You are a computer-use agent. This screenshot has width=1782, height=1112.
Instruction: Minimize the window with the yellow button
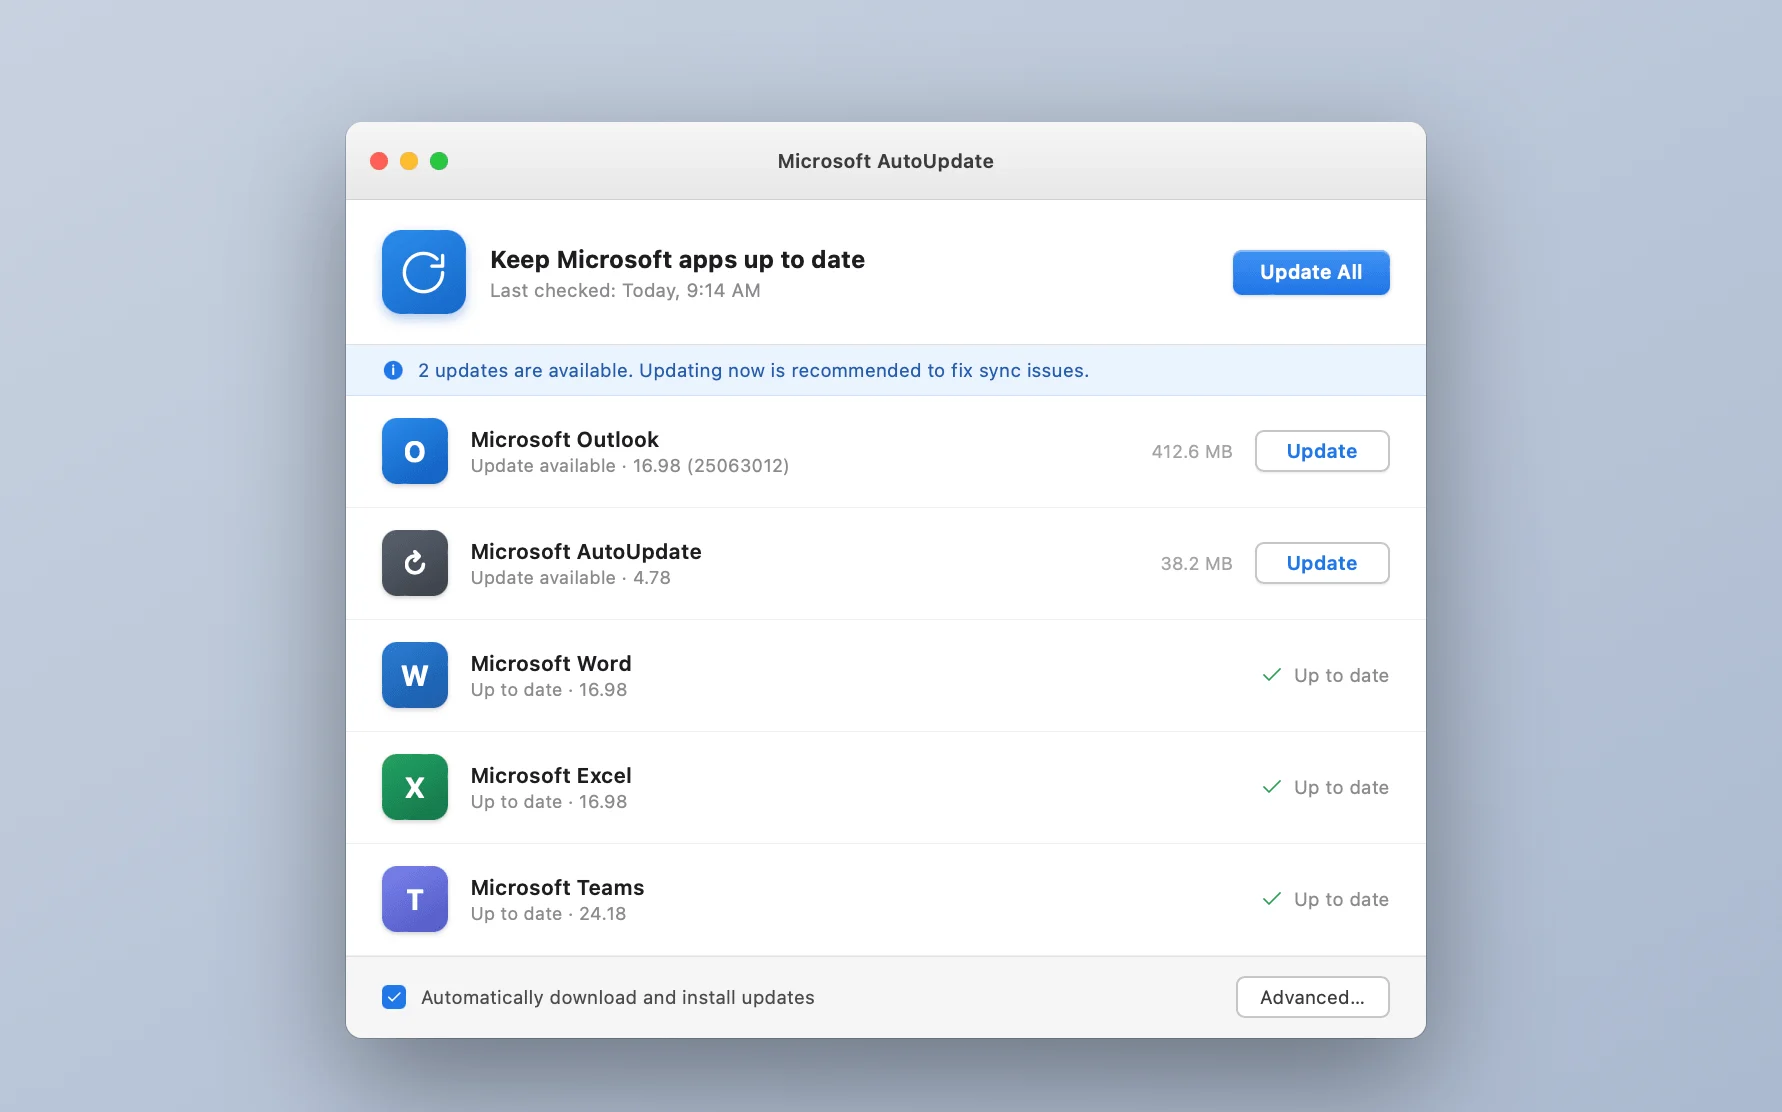409,161
